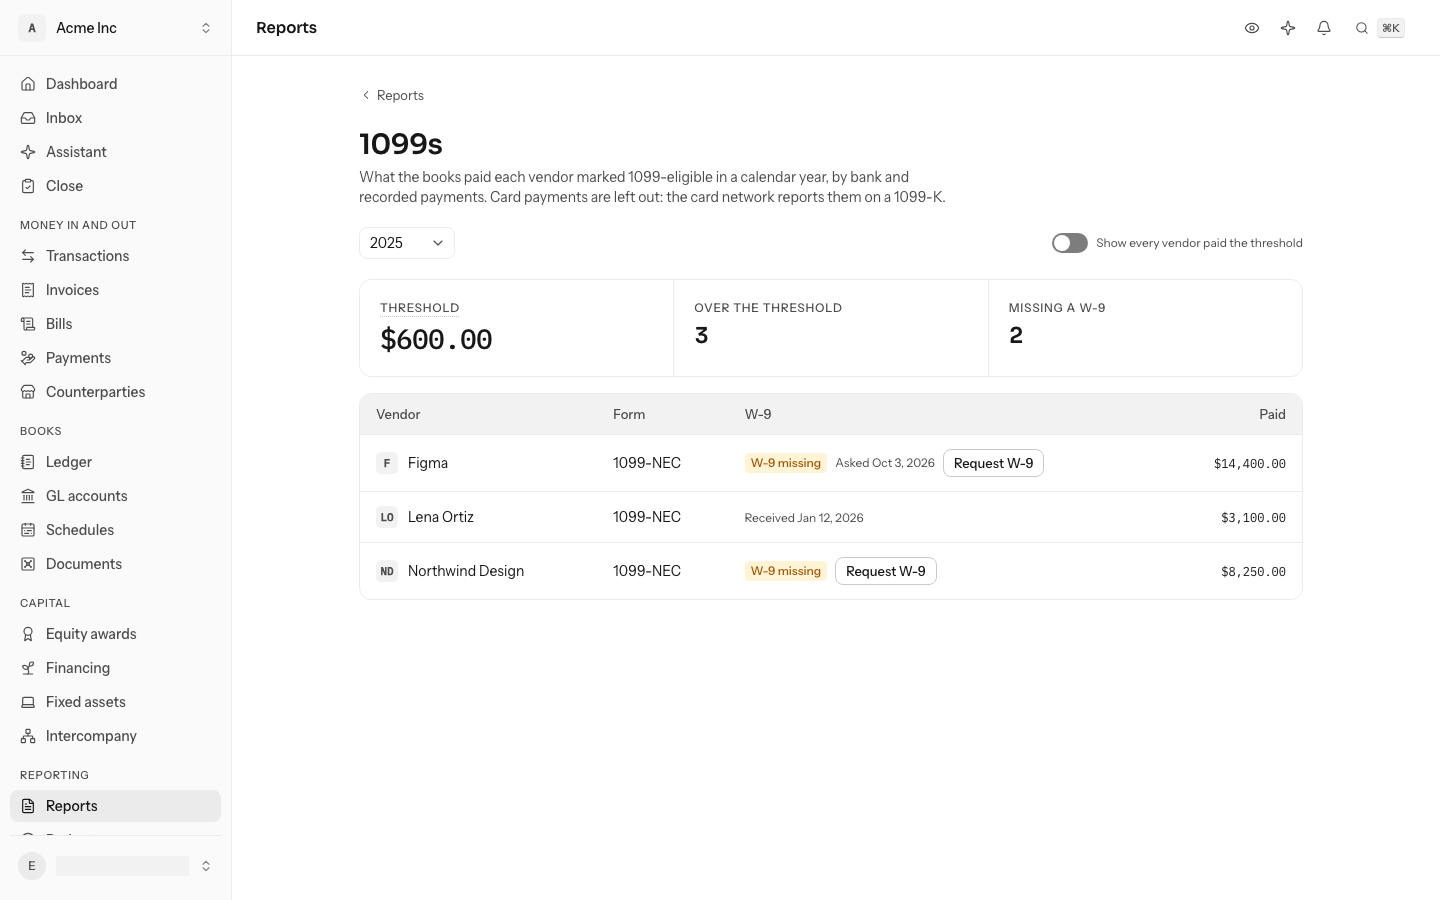
Task: Click the search magnifier icon
Action: pyautogui.click(x=1361, y=28)
